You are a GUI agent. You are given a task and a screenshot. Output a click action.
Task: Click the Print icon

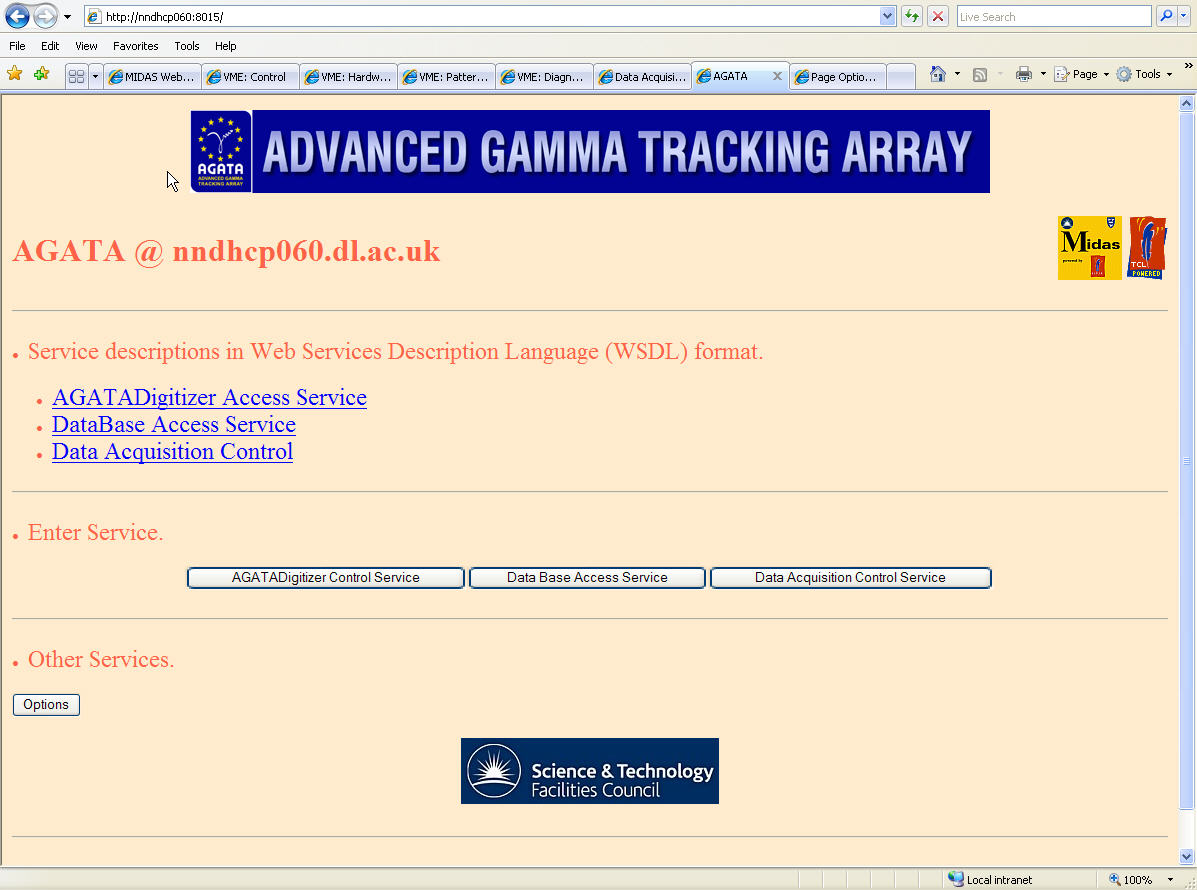point(1024,74)
